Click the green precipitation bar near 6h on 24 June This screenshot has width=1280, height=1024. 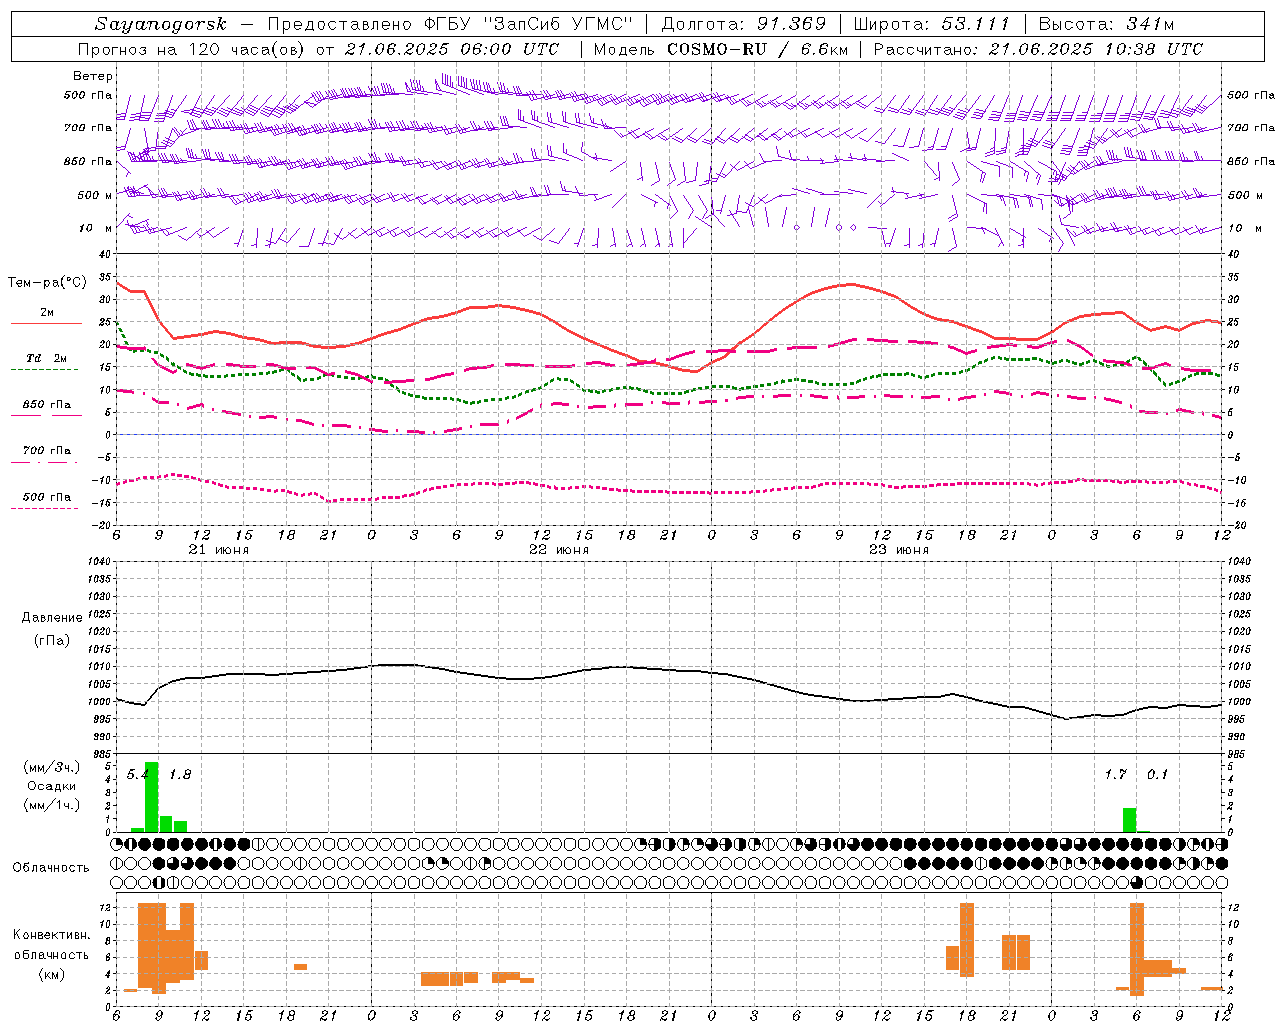coord(1130,820)
